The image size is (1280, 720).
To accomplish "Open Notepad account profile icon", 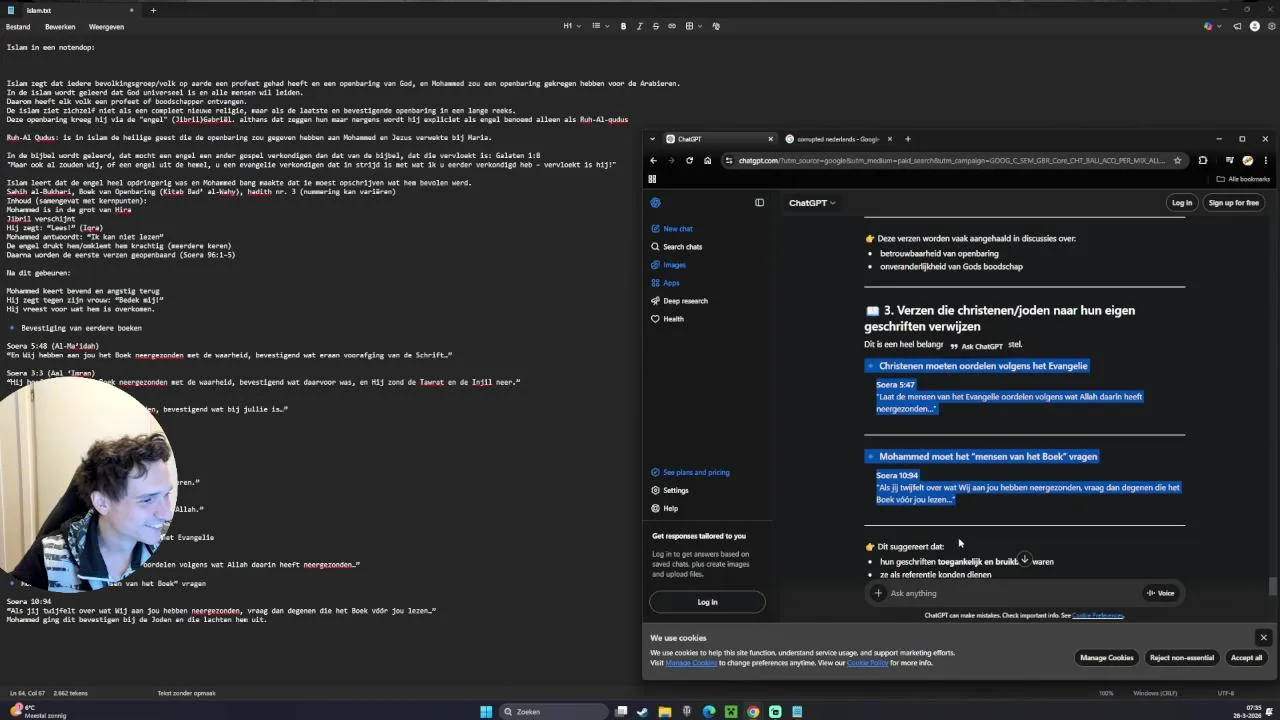I will 1254,26.
